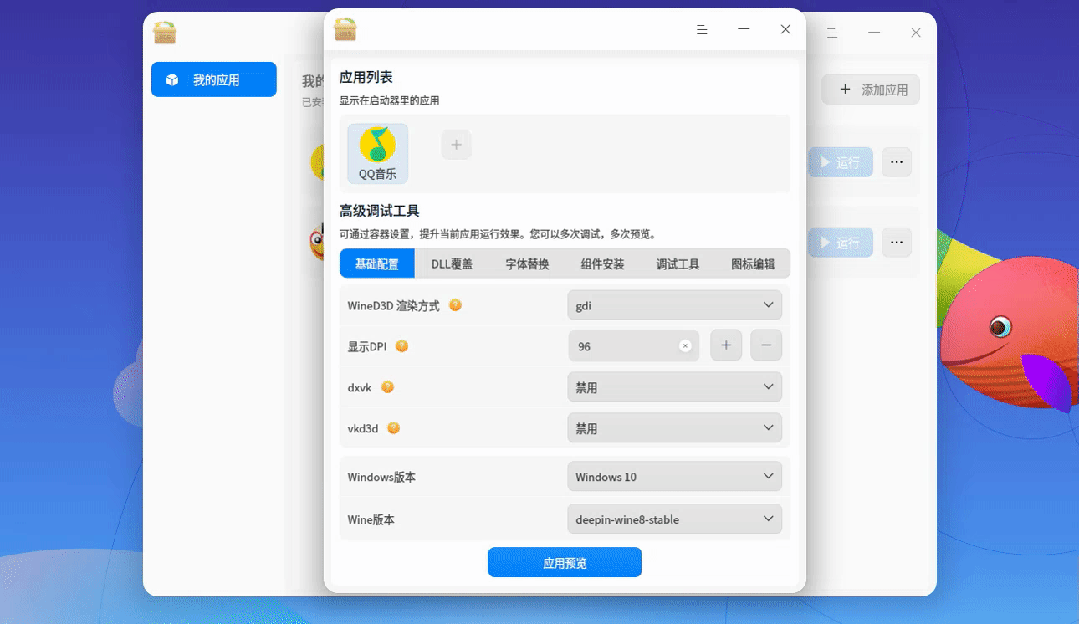Open the package icon in dialog title bar
Image resolution: width=1079 pixels, height=624 pixels.
(x=345, y=30)
